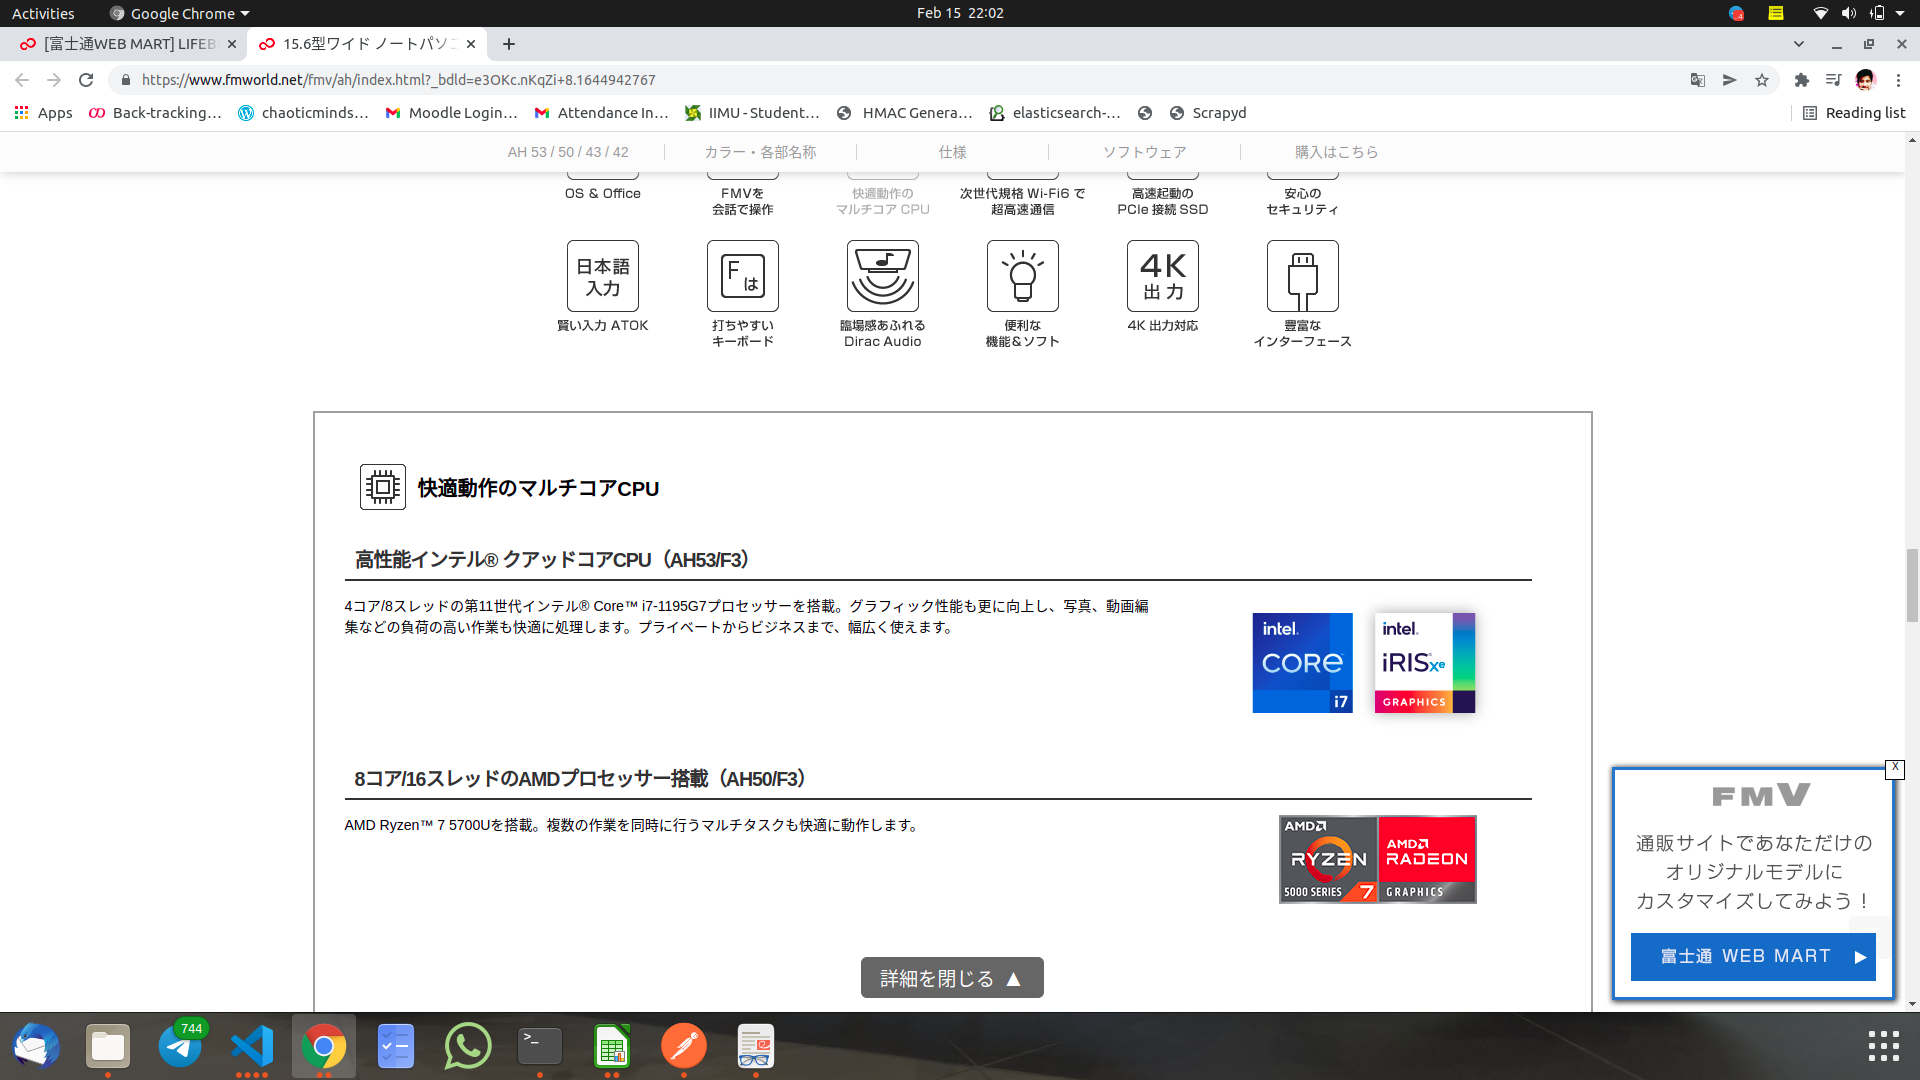The height and width of the screenshot is (1080, 1920).
Task: Click the AMD Ryzen 7 badge
Action: pyautogui.click(x=1329, y=859)
